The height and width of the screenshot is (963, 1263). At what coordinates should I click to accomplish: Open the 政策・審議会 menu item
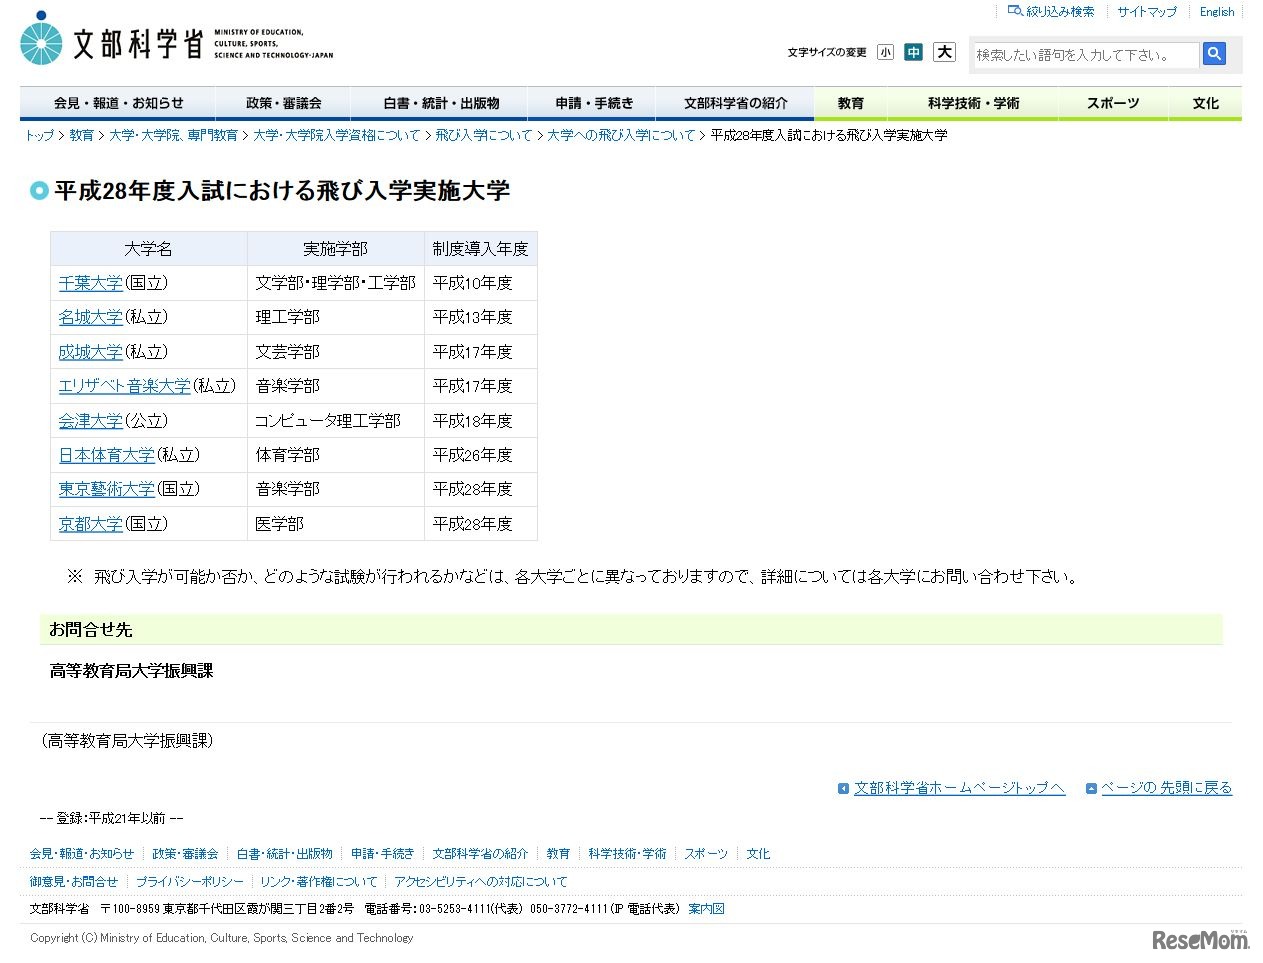click(284, 103)
